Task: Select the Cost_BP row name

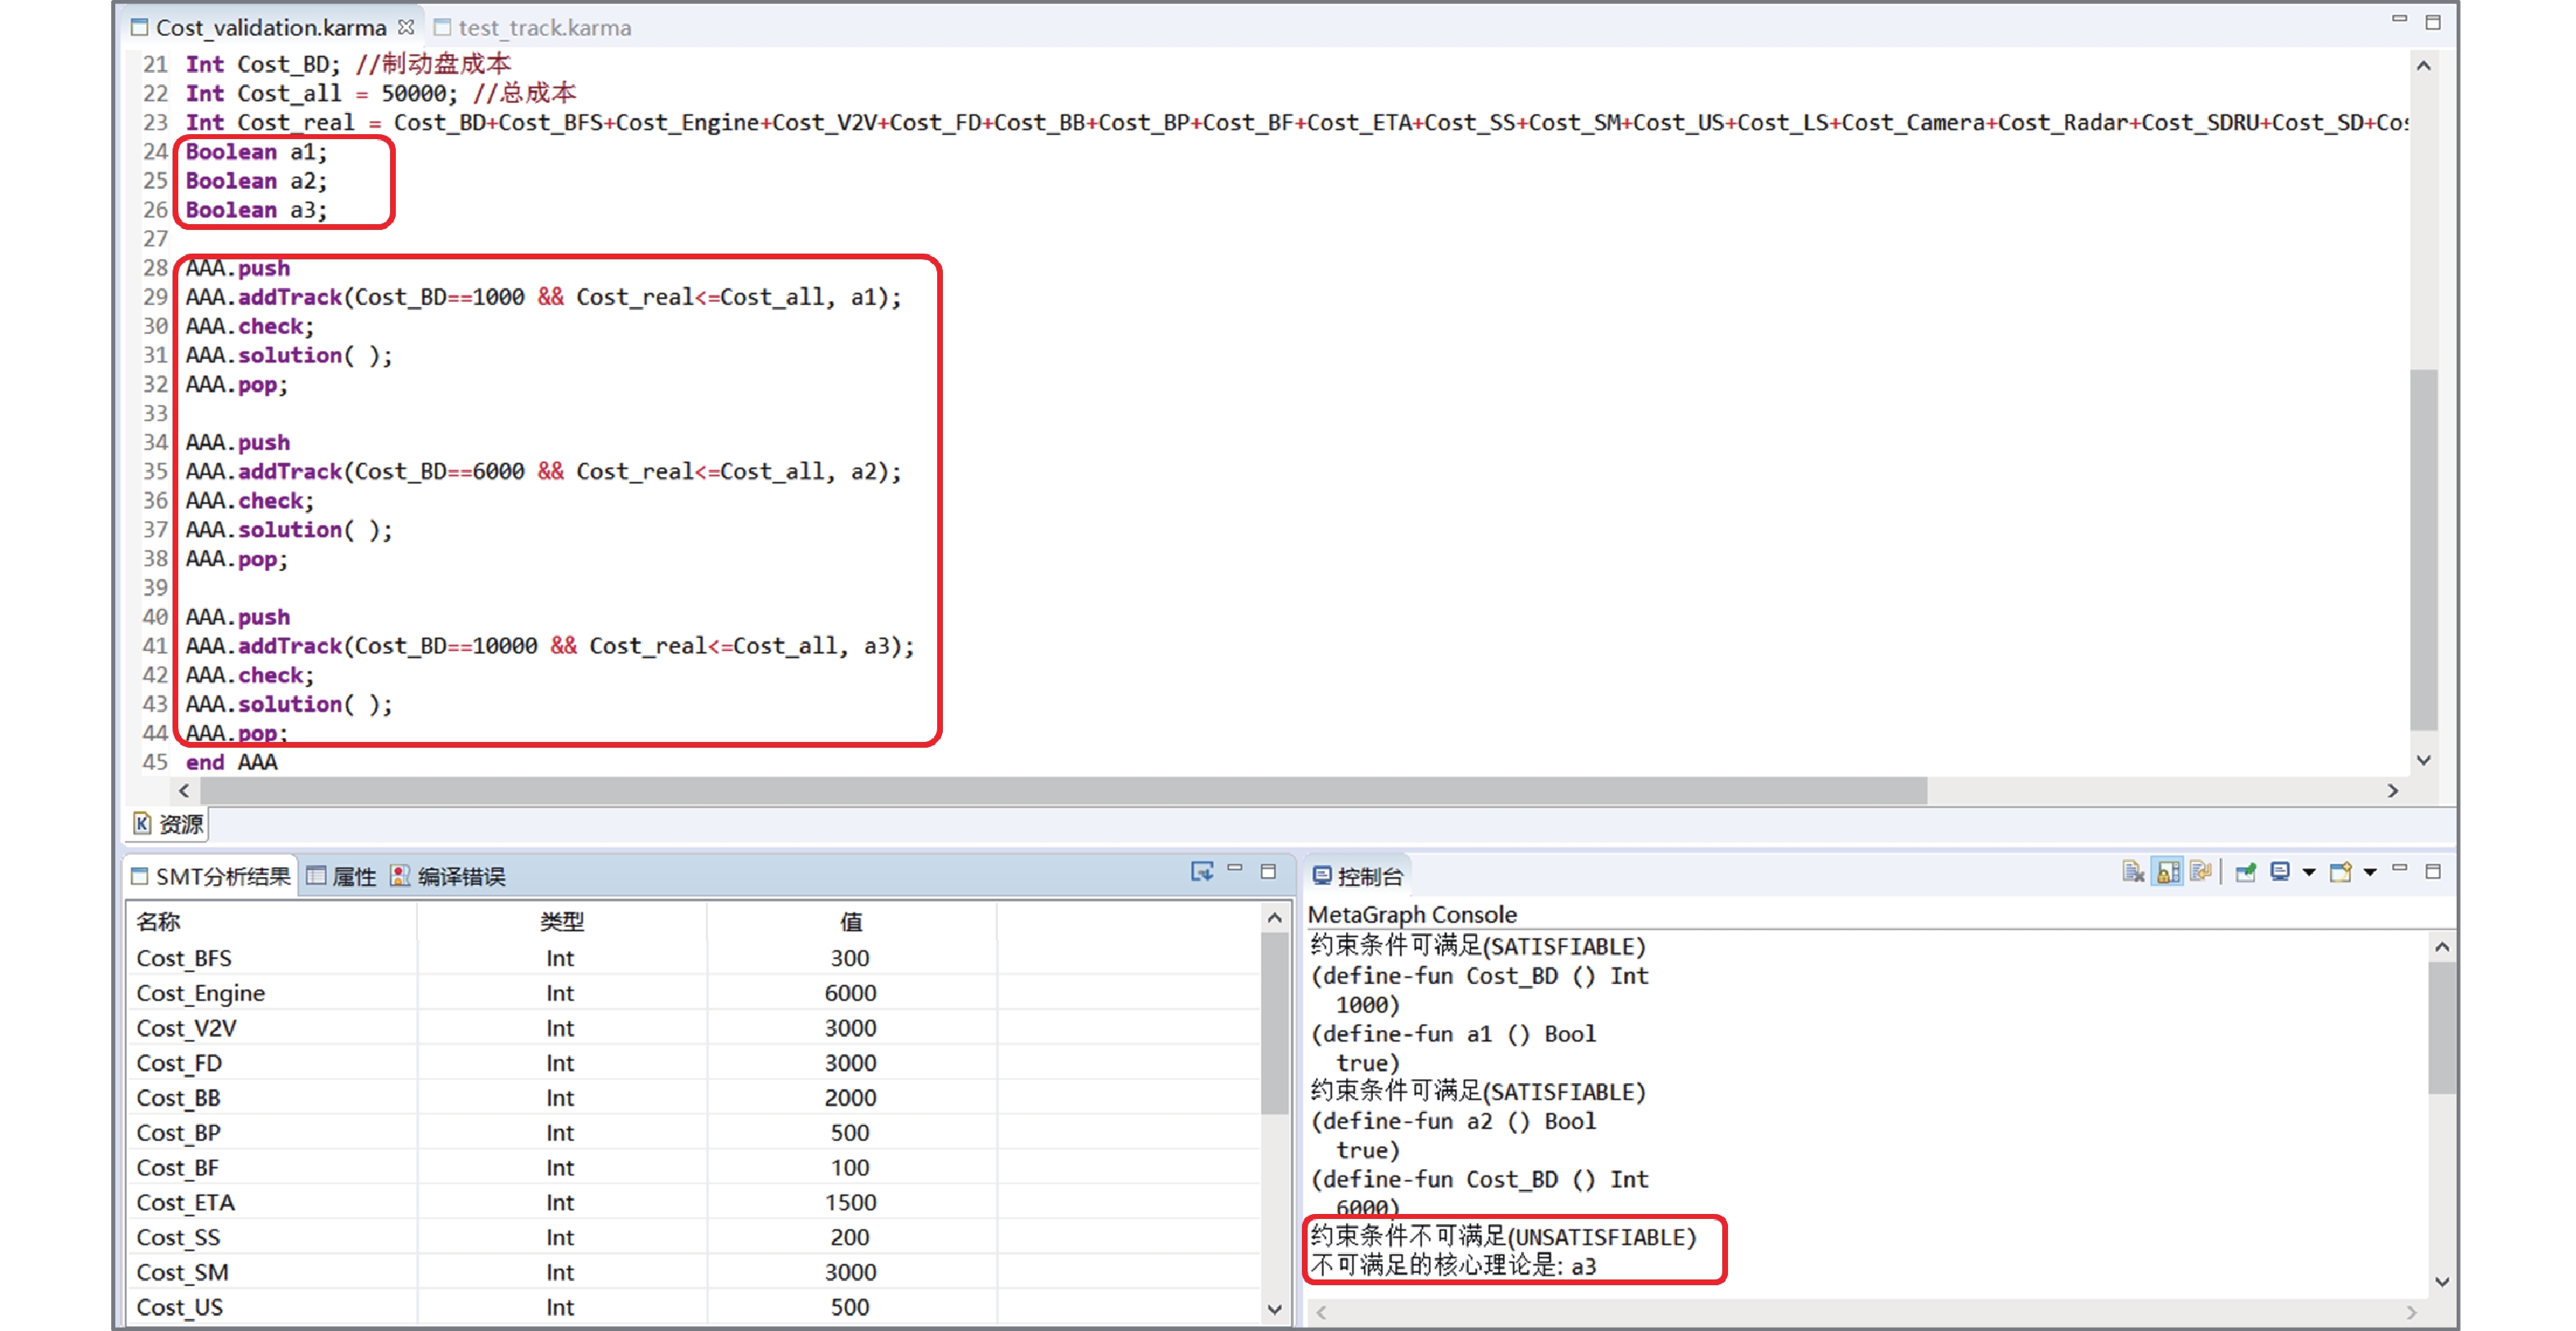Action: pos(178,1133)
